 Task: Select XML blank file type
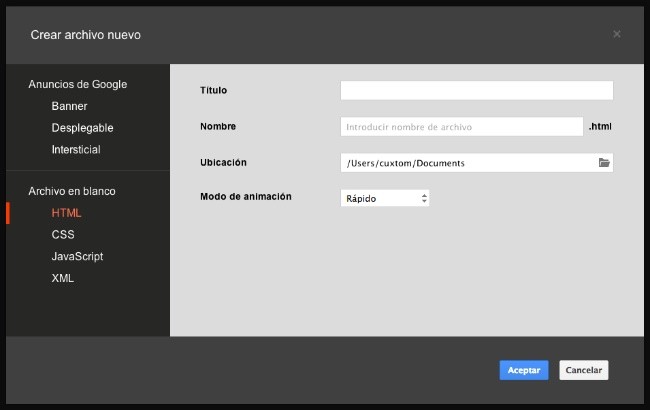point(62,279)
